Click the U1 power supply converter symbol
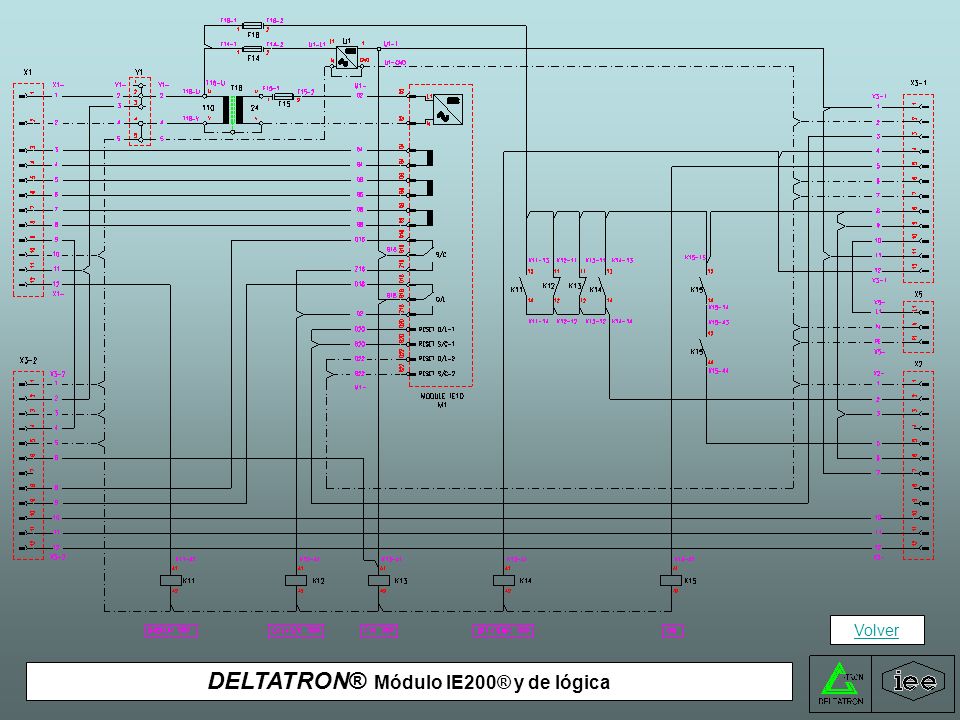The width and height of the screenshot is (960, 720). pos(347,56)
